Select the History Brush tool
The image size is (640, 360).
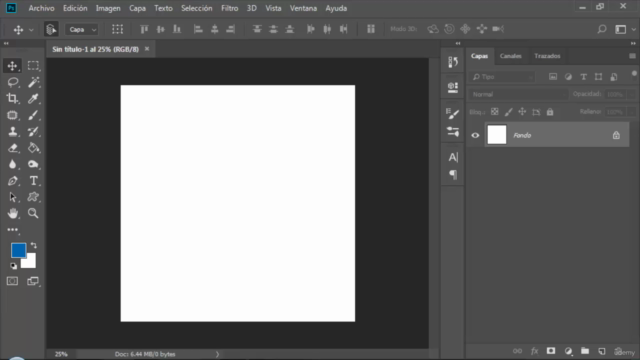33,131
